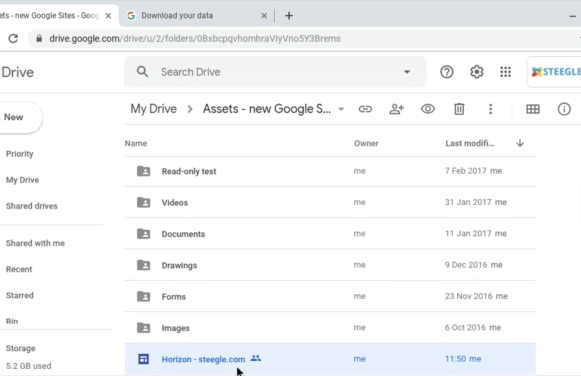Open the More actions three-dot menu
The height and width of the screenshot is (376, 581).
point(490,109)
